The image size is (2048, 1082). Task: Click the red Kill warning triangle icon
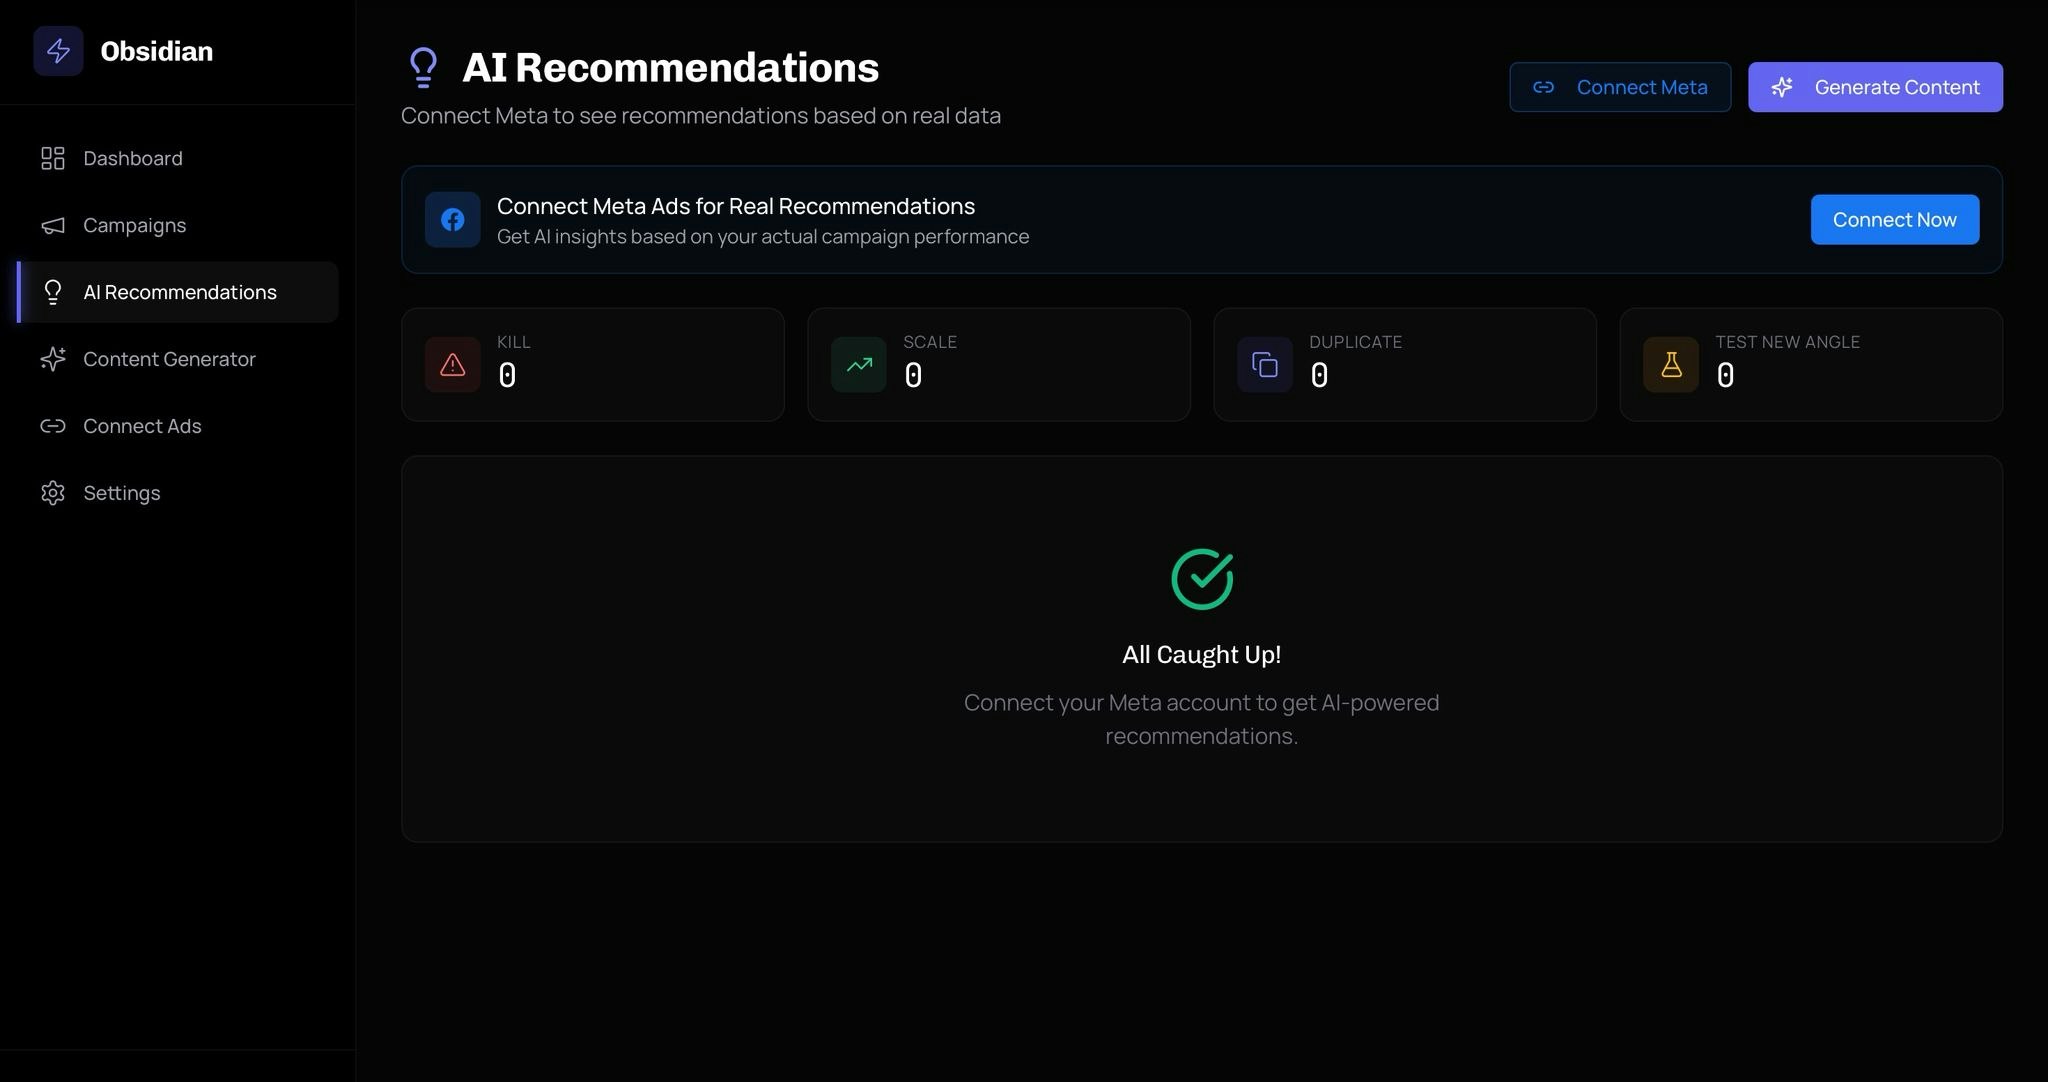452,364
